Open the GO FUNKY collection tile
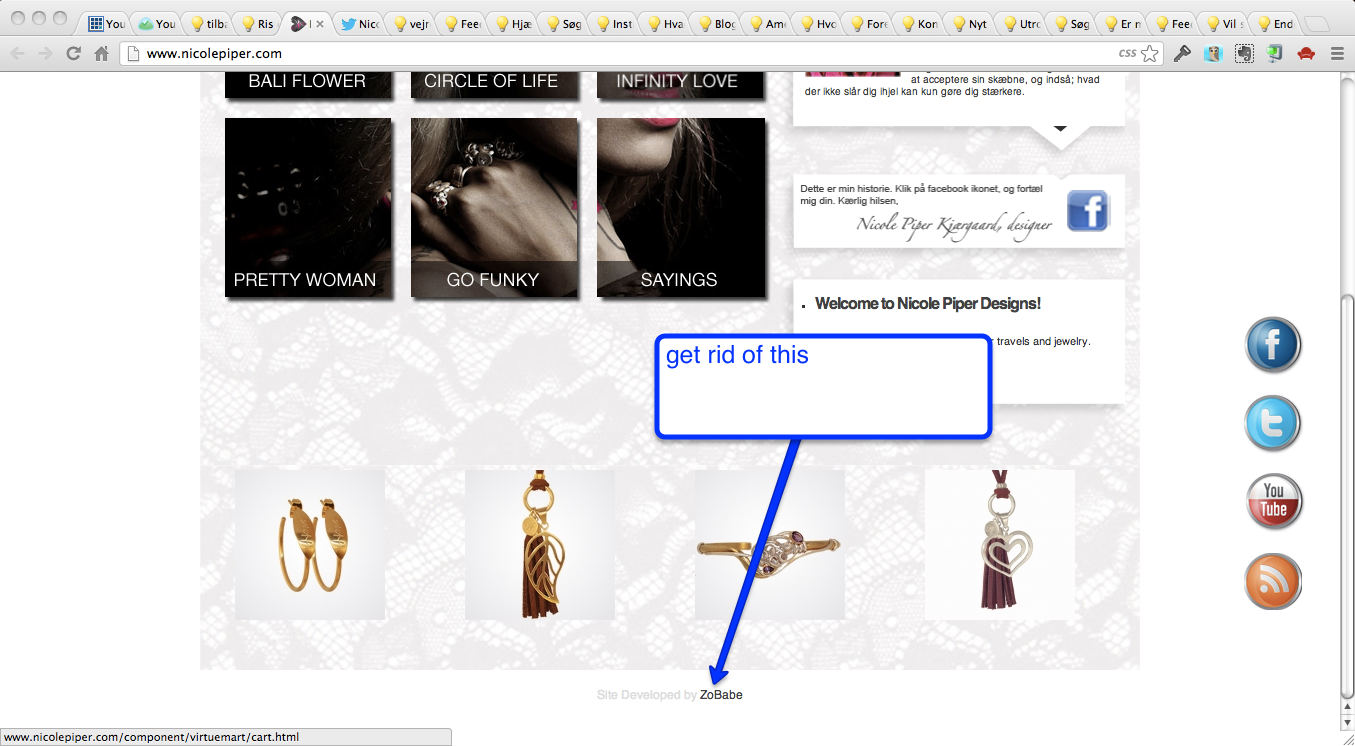Image resolution: width=1355 pixels, height=746 pixels. pyautogui.click(x=494, y=207)
